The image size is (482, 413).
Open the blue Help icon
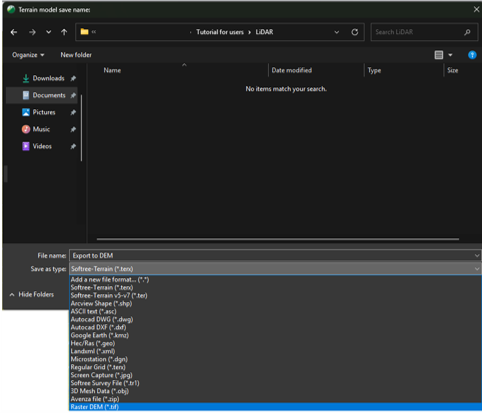(x=472, y=55)
